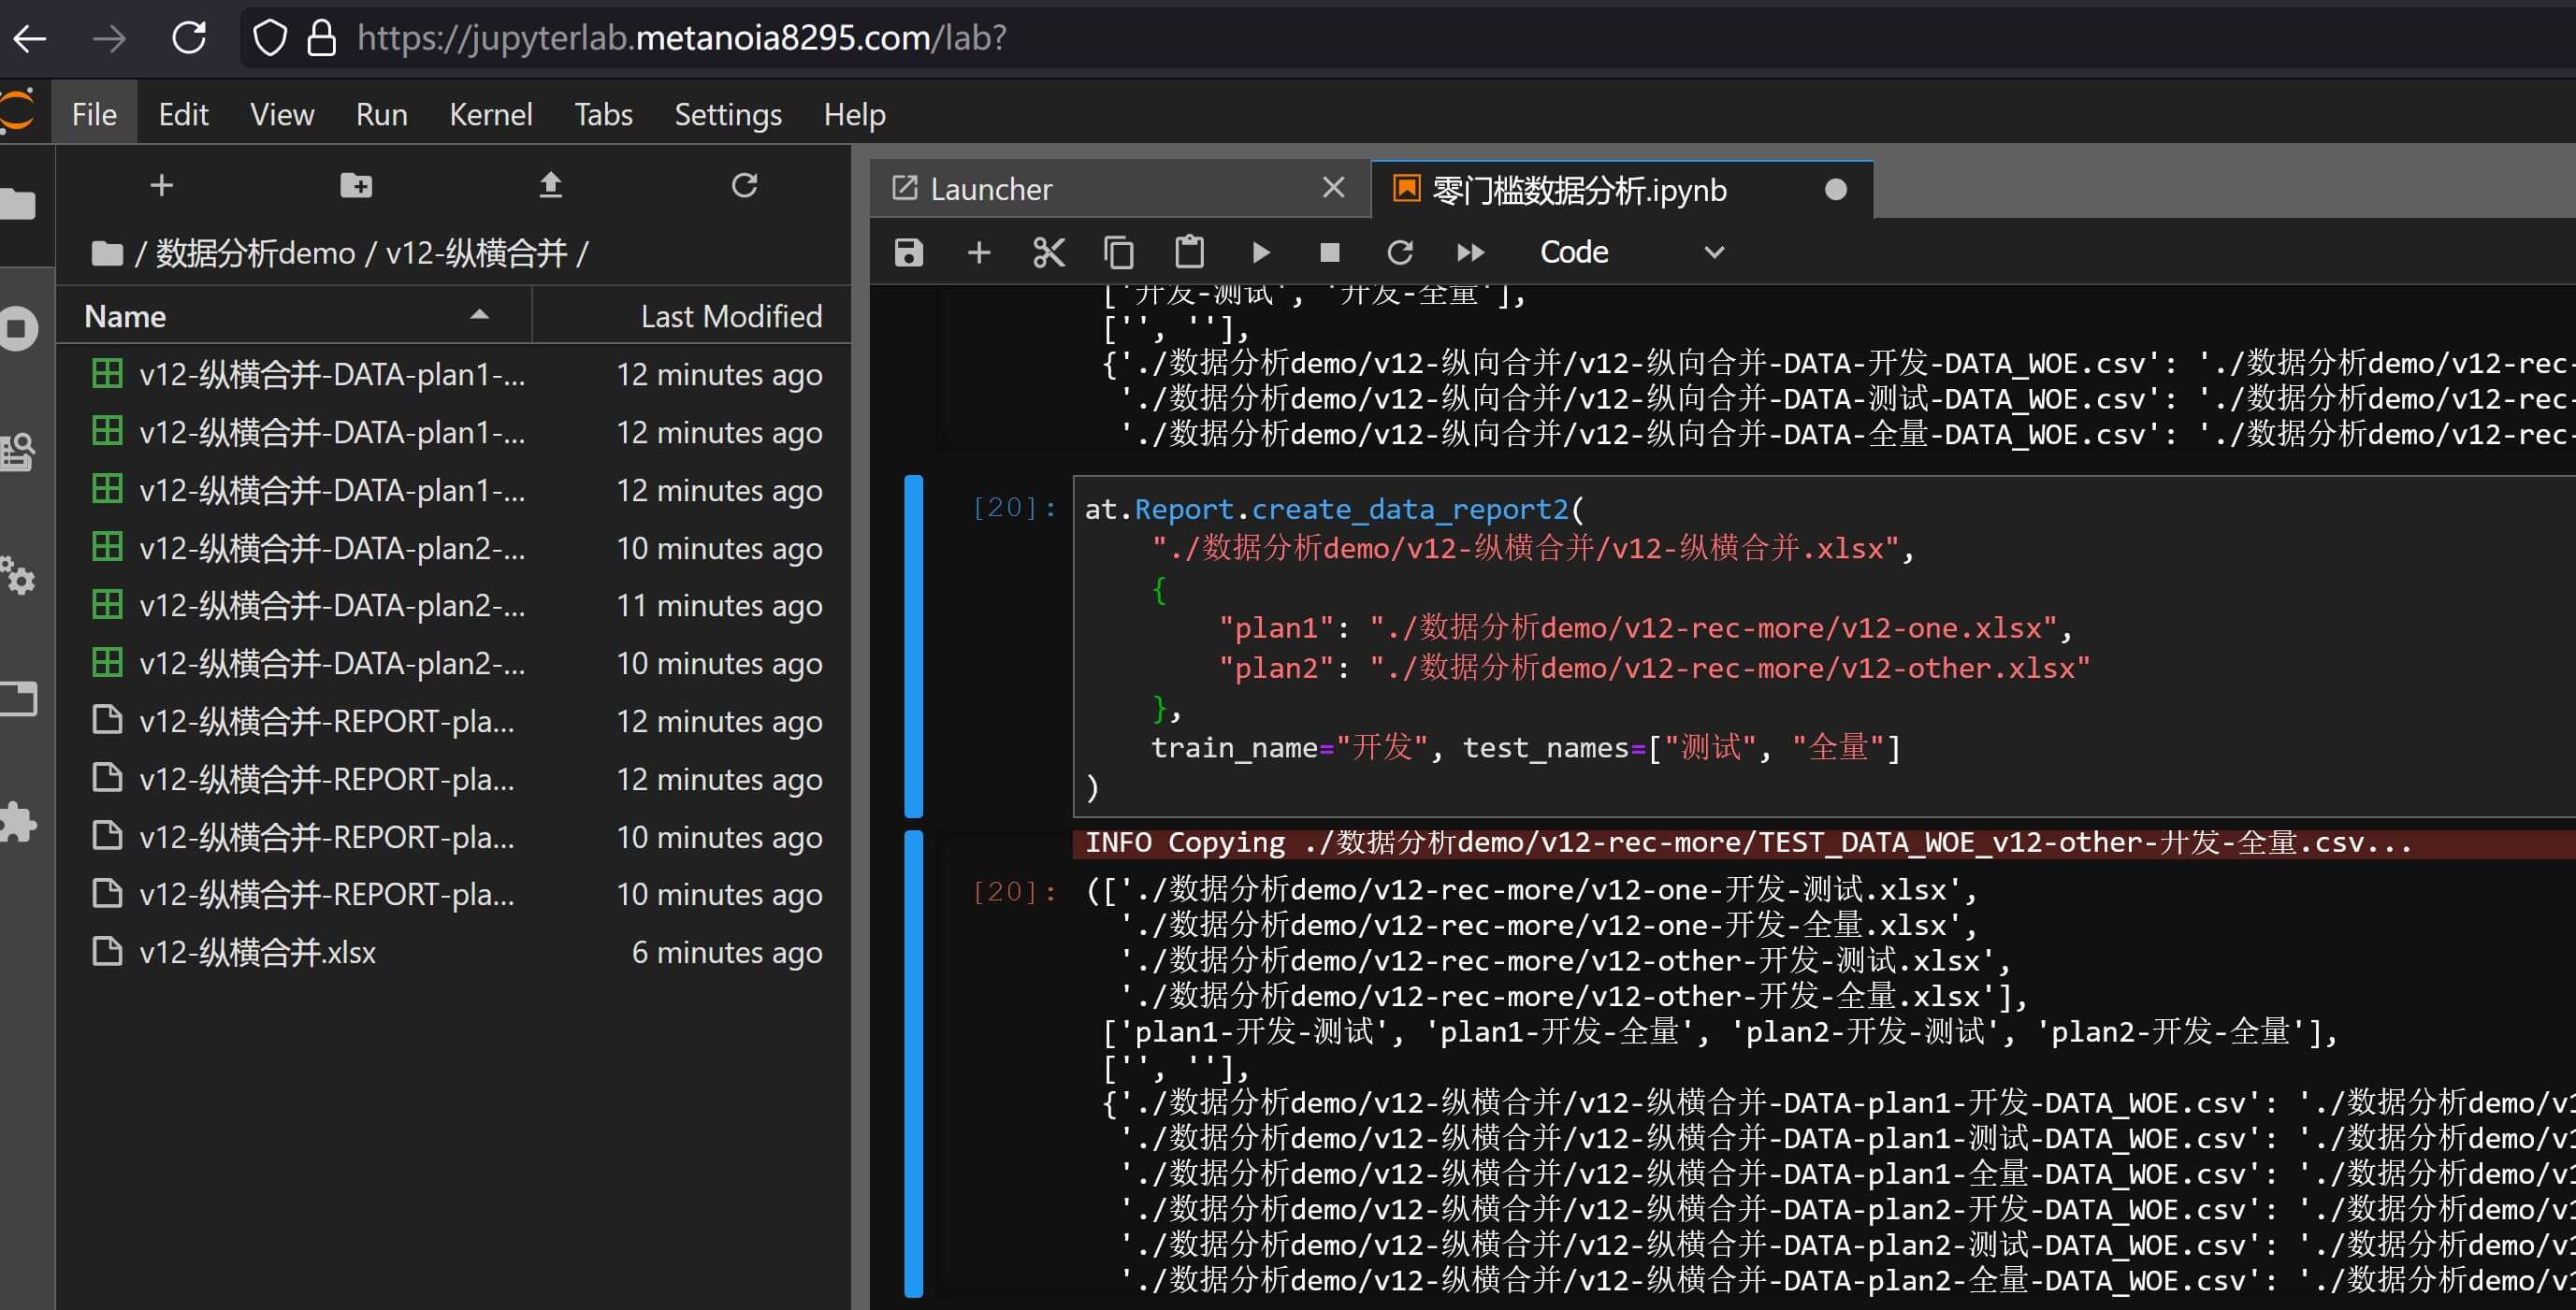Create a new folder in the file browser

(356, 185)
